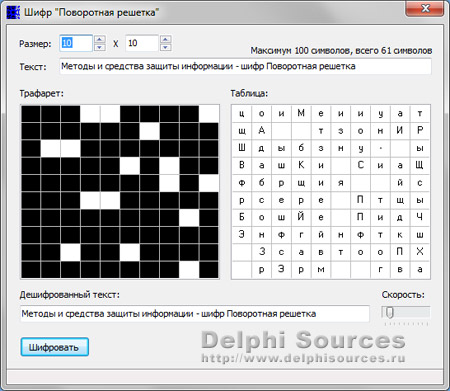The height and width of the screenshot is (391, 450).
Task: Select the Дешифрованный текст output field
Action: click(195, 314)
